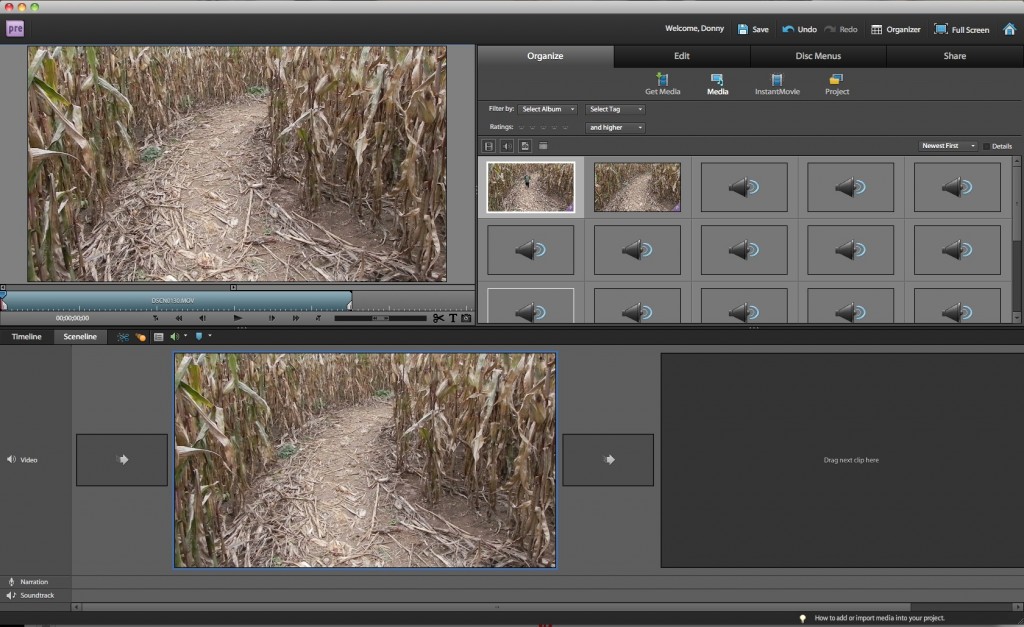
Task: Select the scissors split clip tool
Action: coord(438,318)
